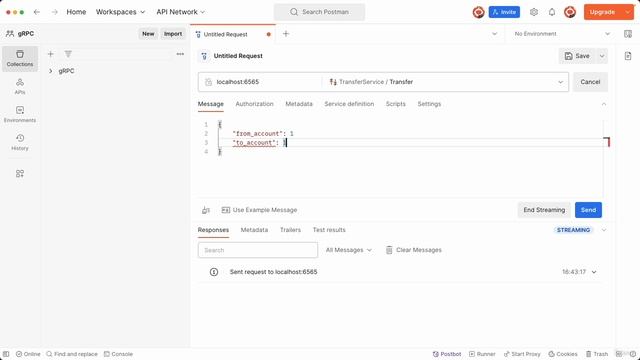Screen dimensions: 640x360
Task: Click the Invite button
Action: (x=504, y=12)
